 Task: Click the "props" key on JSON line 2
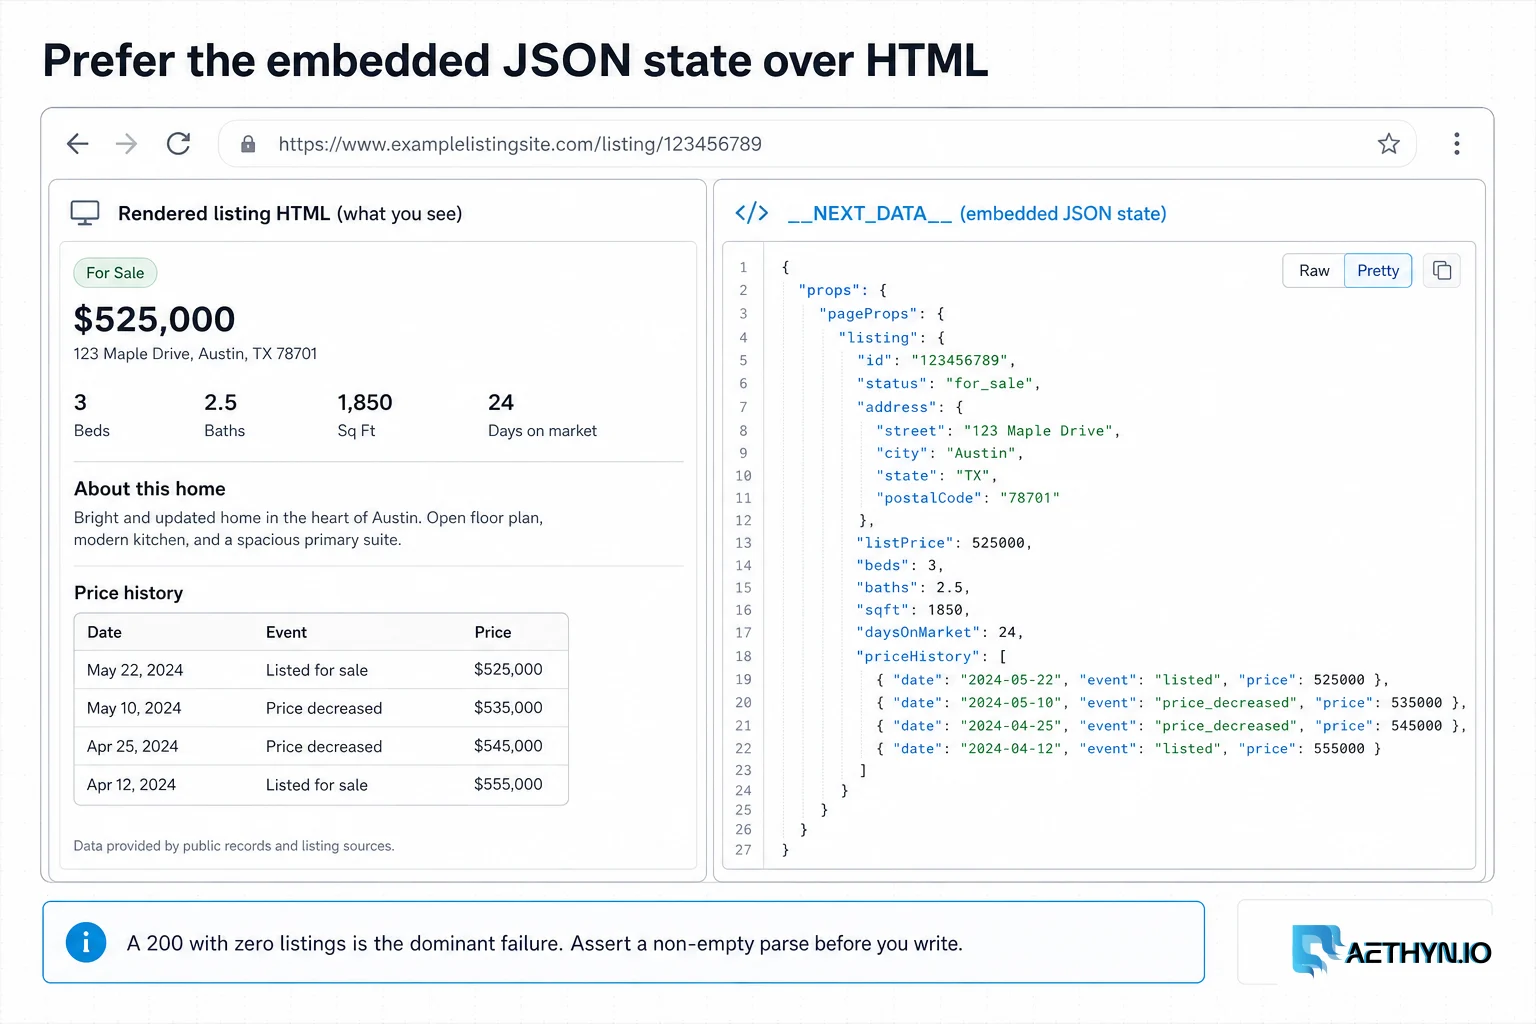point(830,290)
